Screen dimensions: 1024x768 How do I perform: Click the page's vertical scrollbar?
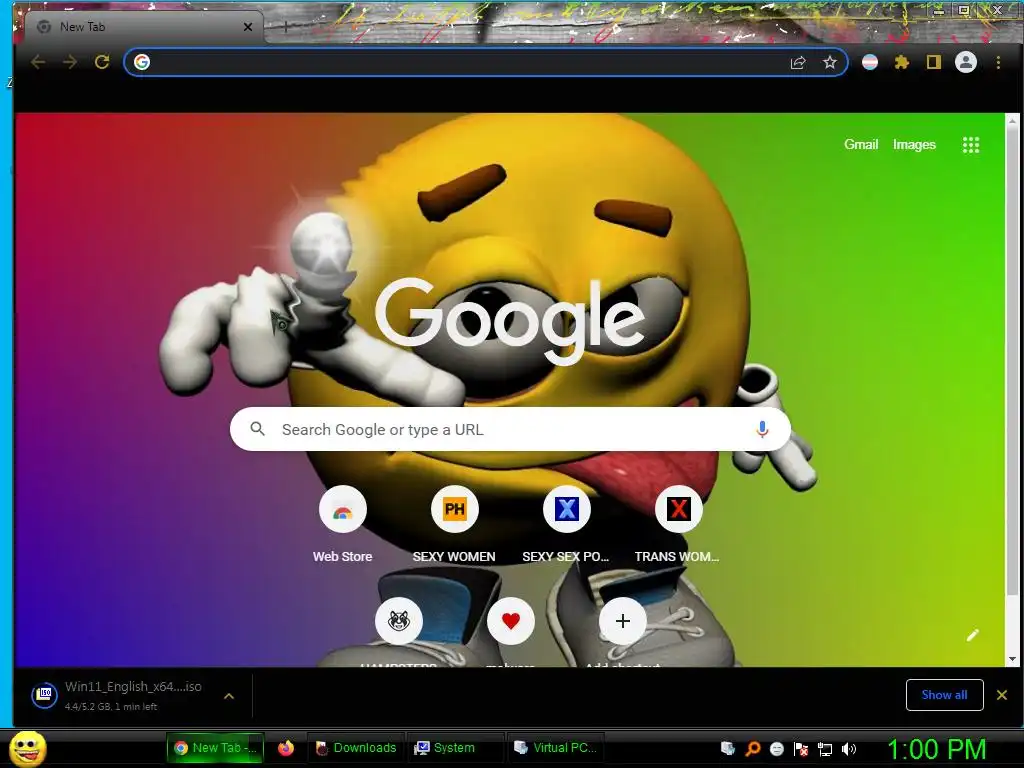tap(1012, 361)
